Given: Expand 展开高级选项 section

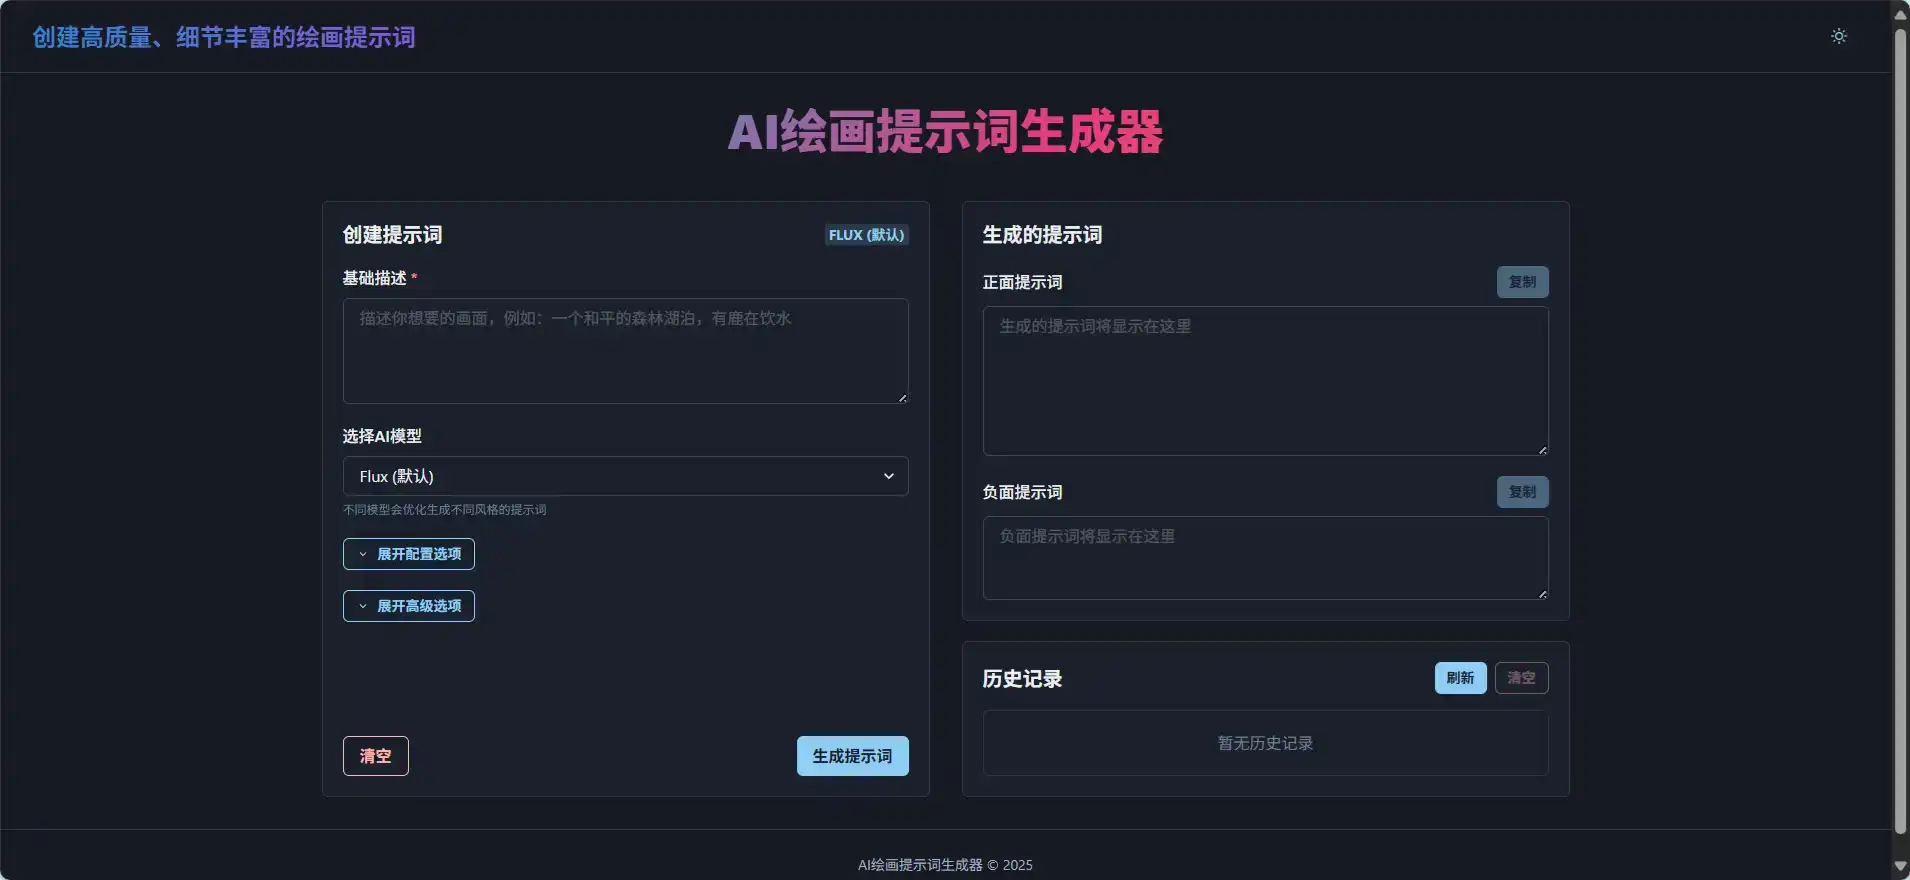Looking at the screenshot, I should click(408, 606).
